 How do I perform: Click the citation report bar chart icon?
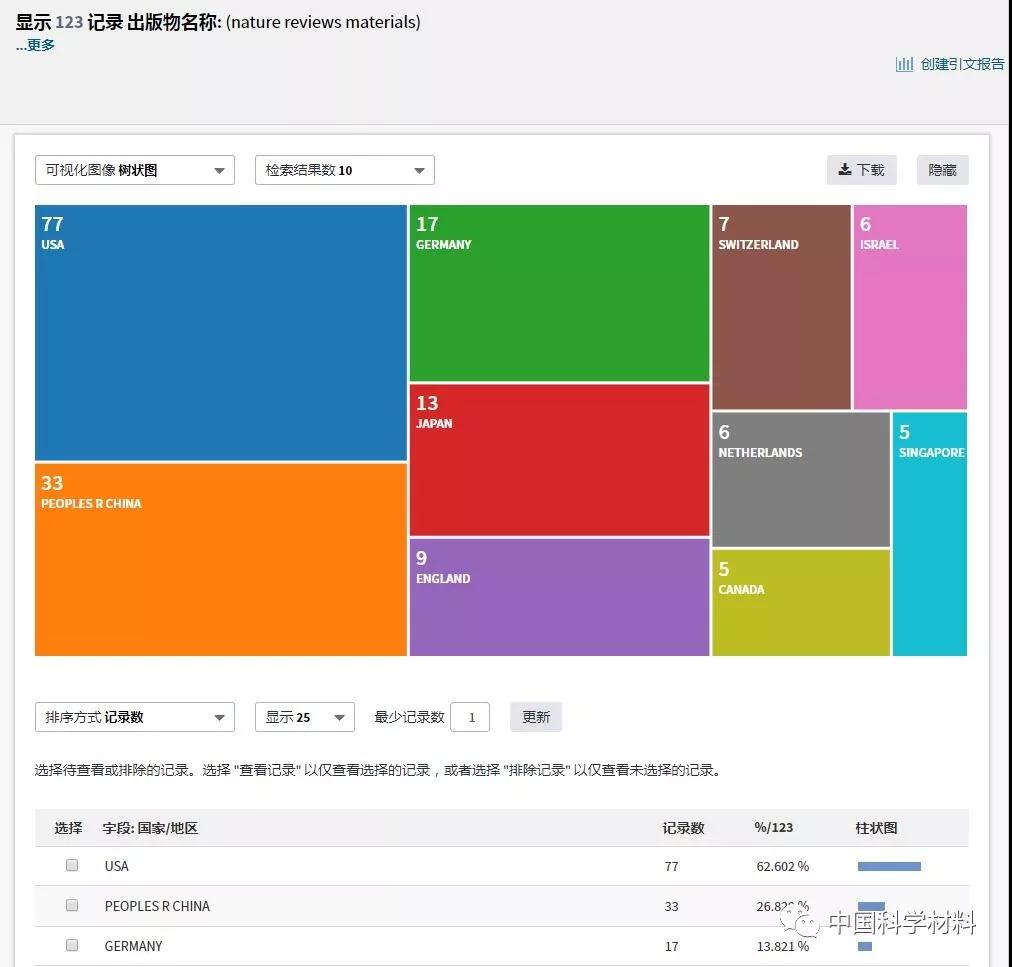[x=904, y=64]
